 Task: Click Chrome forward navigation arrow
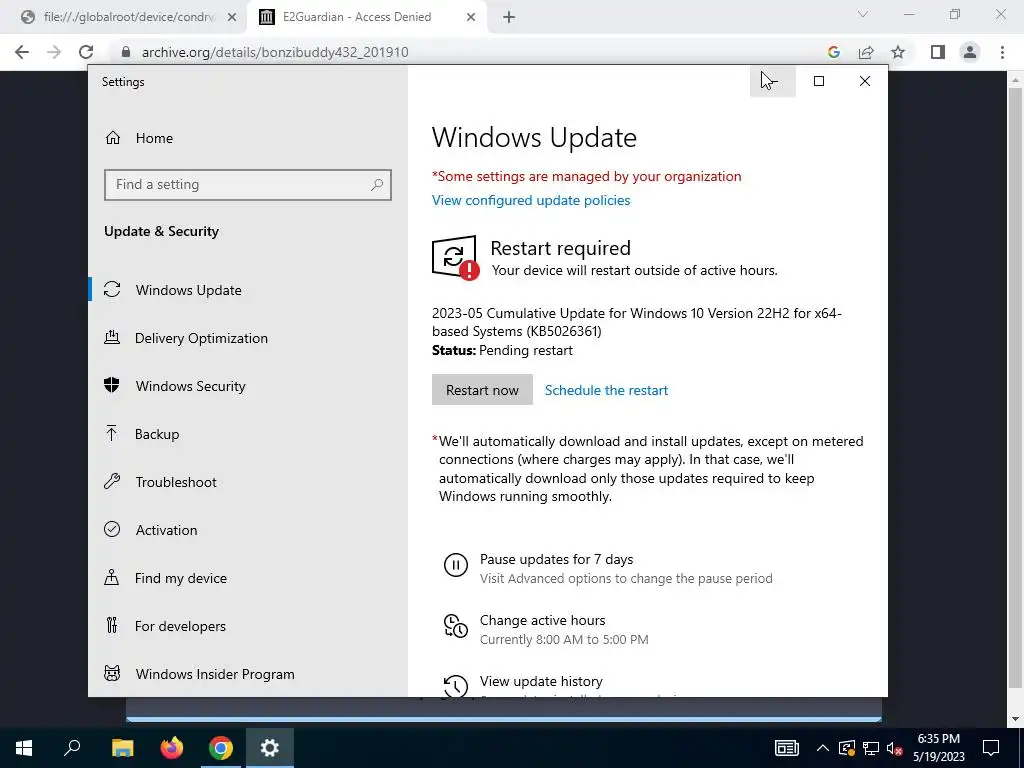pyautogui.click(x=54, y=52)
